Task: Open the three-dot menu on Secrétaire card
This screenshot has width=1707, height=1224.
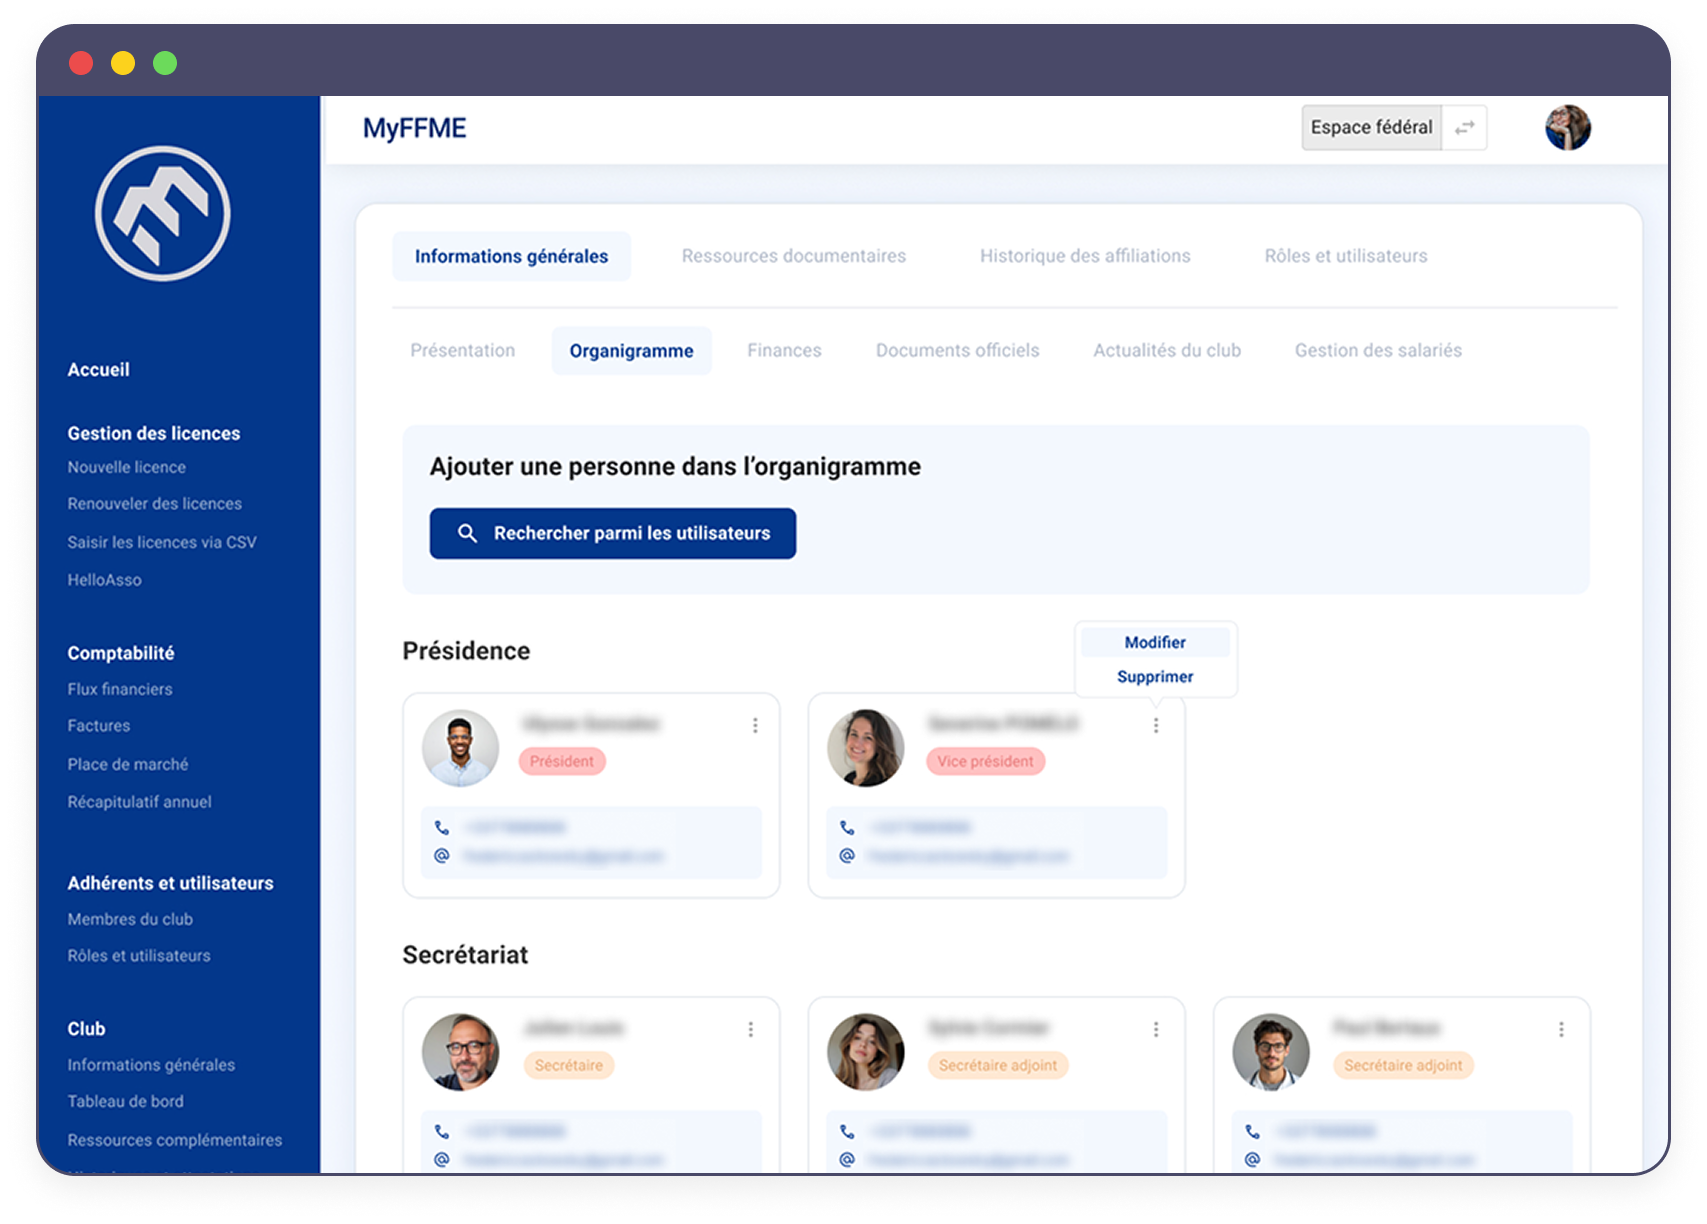Action: [751, 1029]
